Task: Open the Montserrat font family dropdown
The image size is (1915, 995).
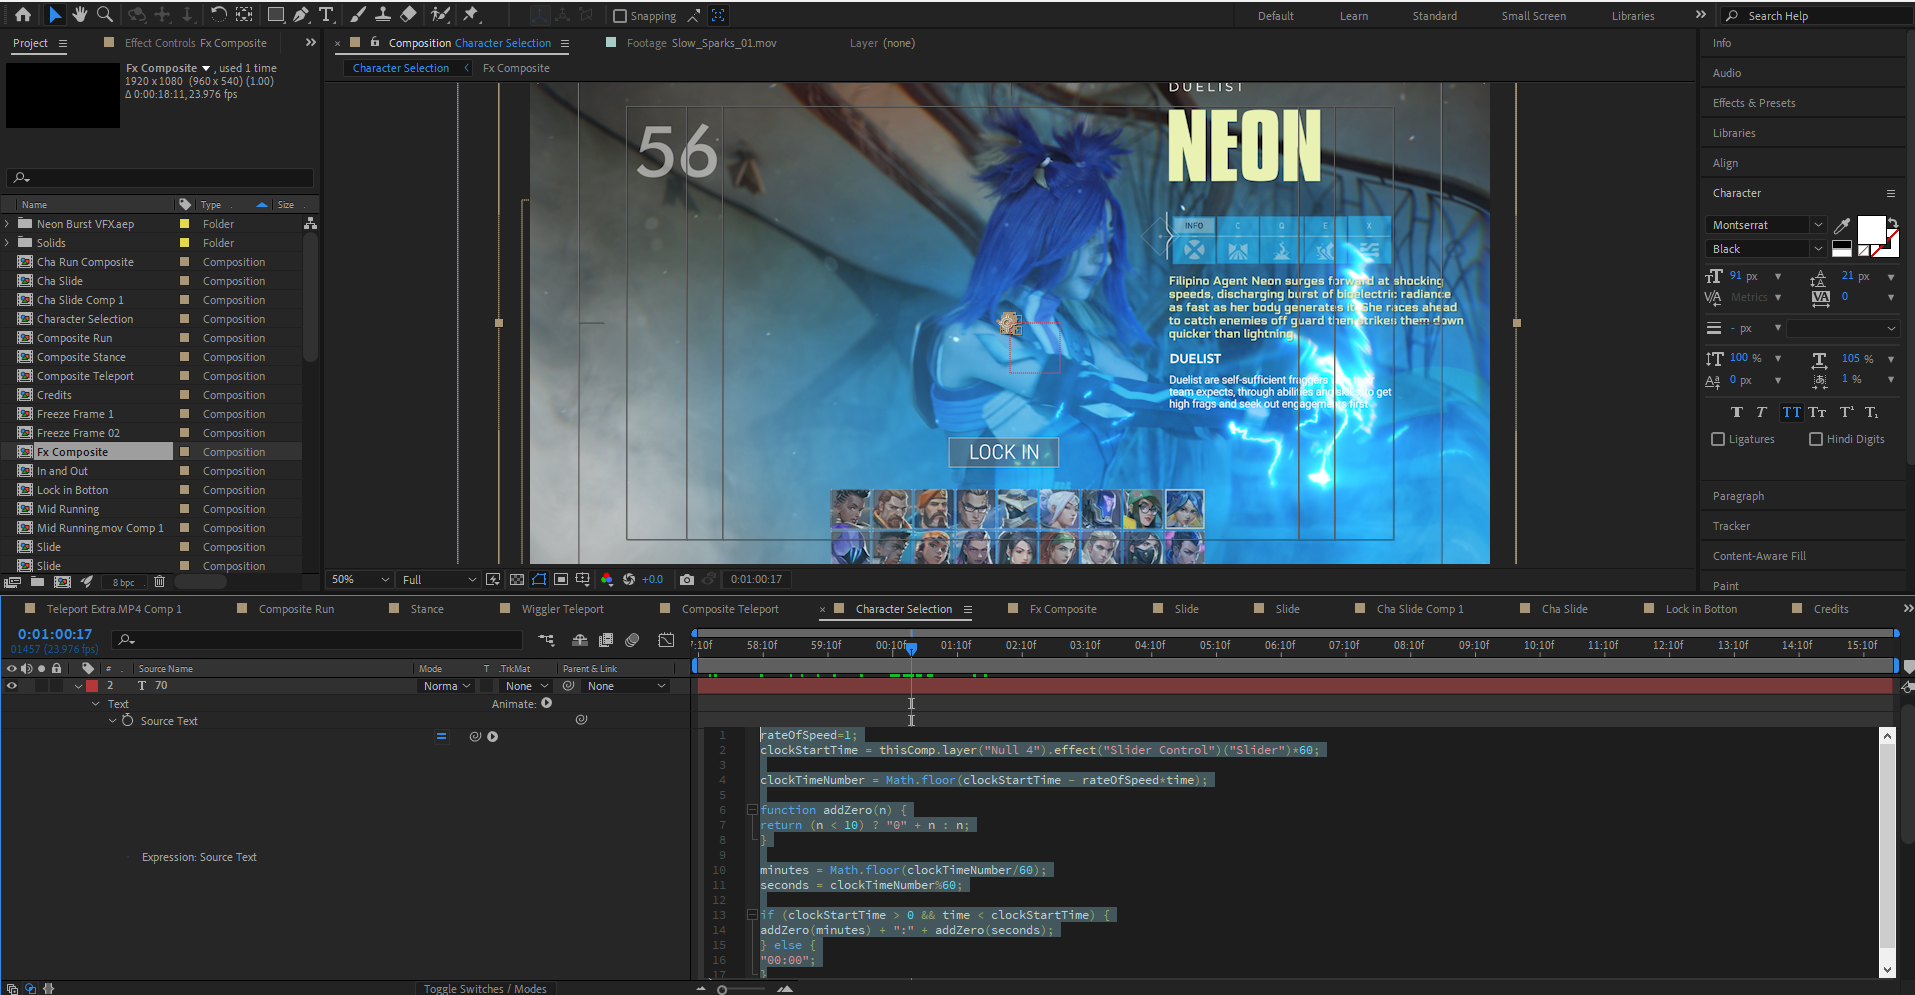Action: tap(1766, 225)
